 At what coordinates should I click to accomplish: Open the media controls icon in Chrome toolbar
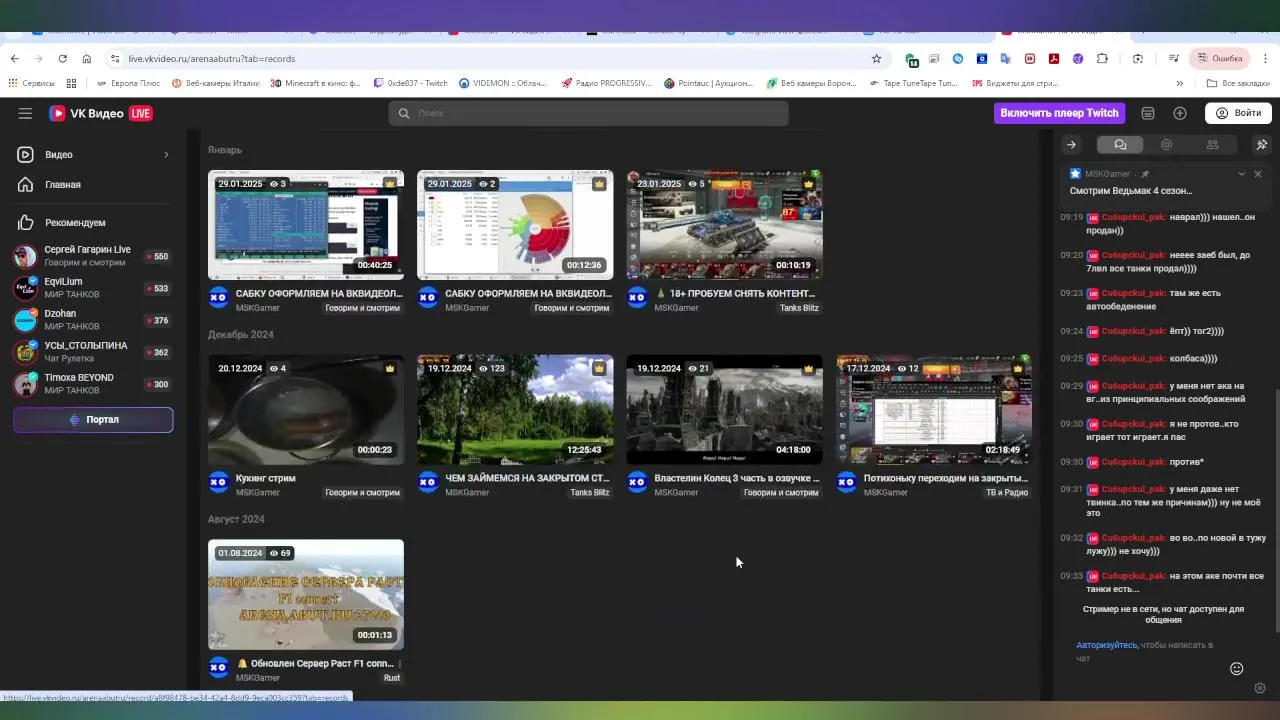click(x=1174, y=58)
